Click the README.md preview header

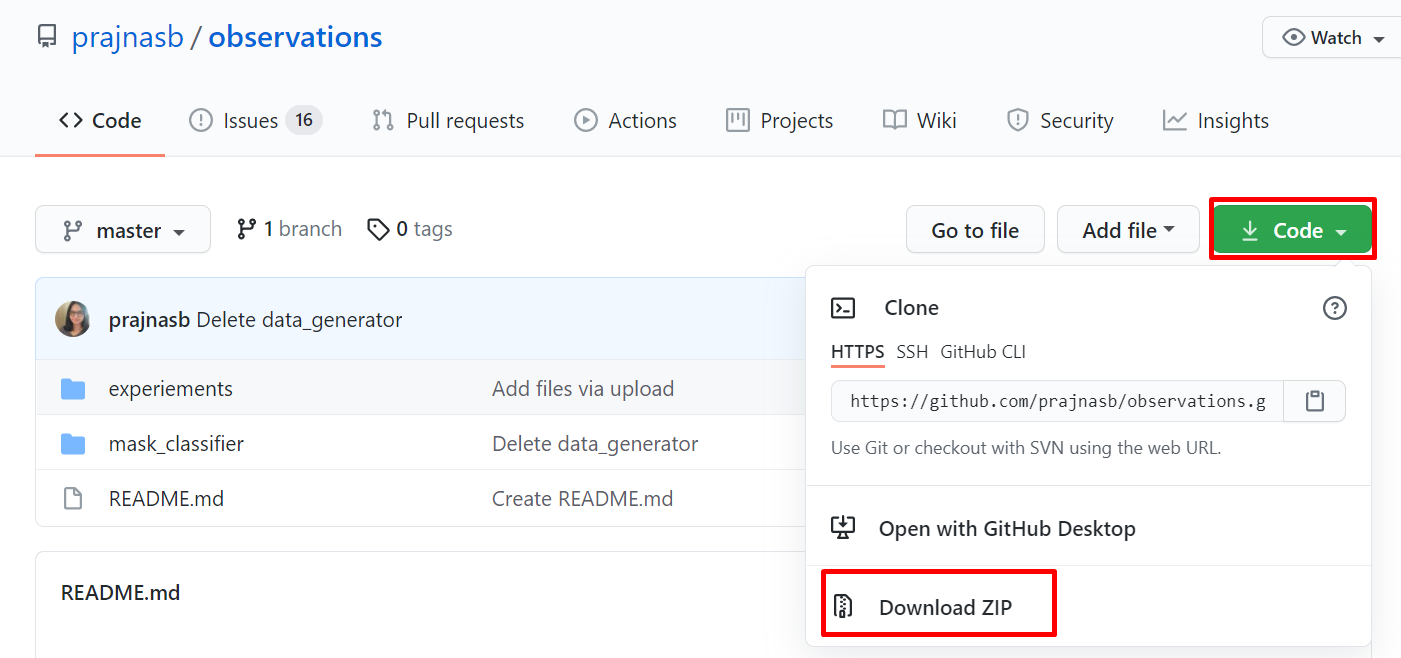(121, 593)
